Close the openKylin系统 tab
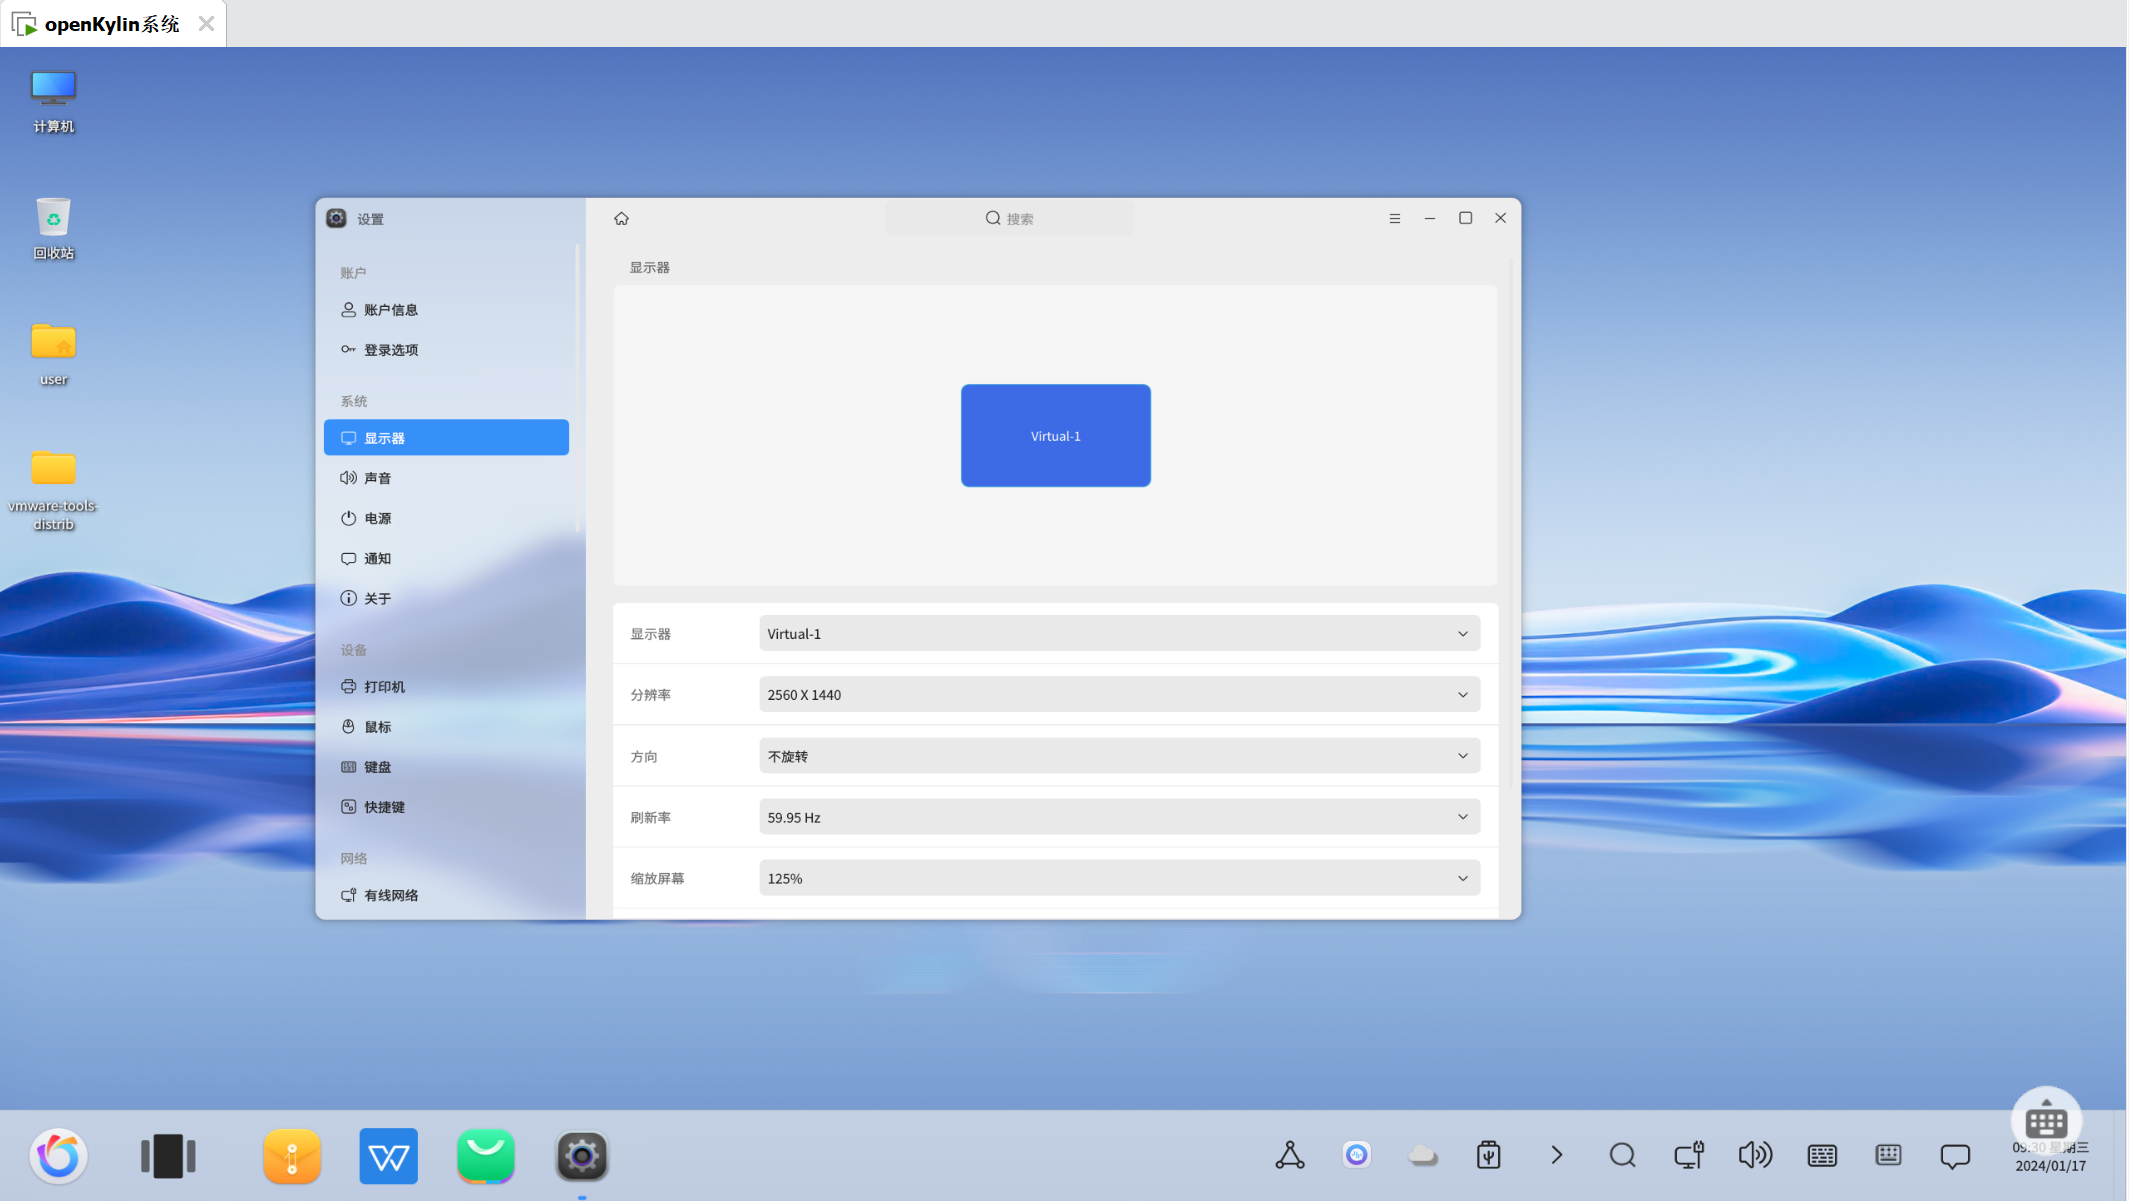The image size is (2129, 1201). pyautogui.click(x=206, y=23)
